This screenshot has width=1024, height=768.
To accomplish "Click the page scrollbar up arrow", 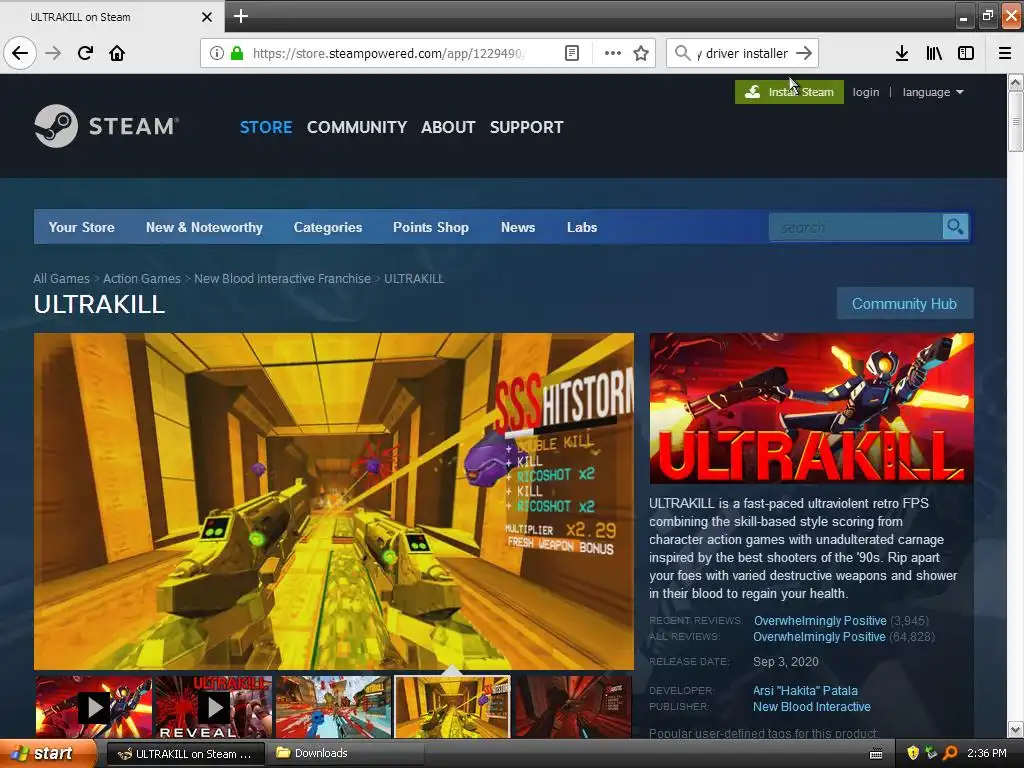I will pos(1016,82).
